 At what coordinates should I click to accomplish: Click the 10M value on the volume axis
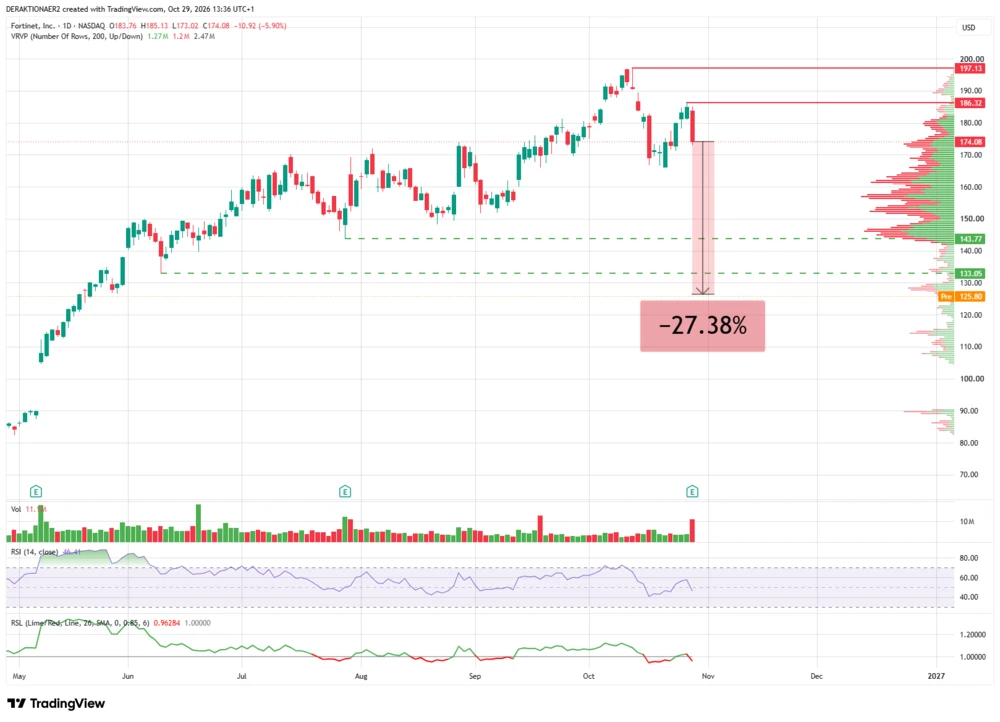click(x=967, y=522)
